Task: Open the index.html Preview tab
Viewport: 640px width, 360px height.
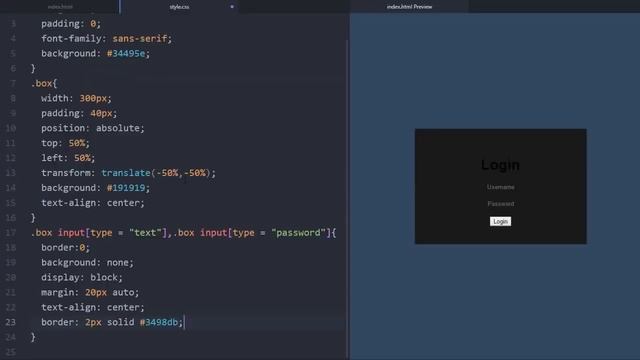Action: tap(409, 7)
